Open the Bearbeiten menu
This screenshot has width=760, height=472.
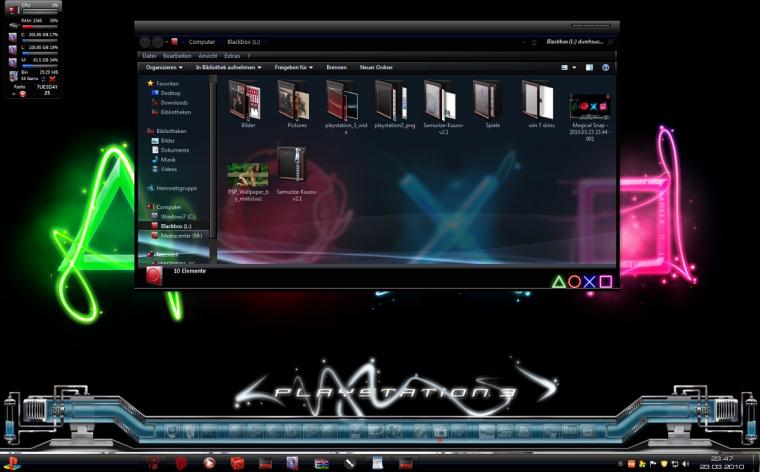176,56
